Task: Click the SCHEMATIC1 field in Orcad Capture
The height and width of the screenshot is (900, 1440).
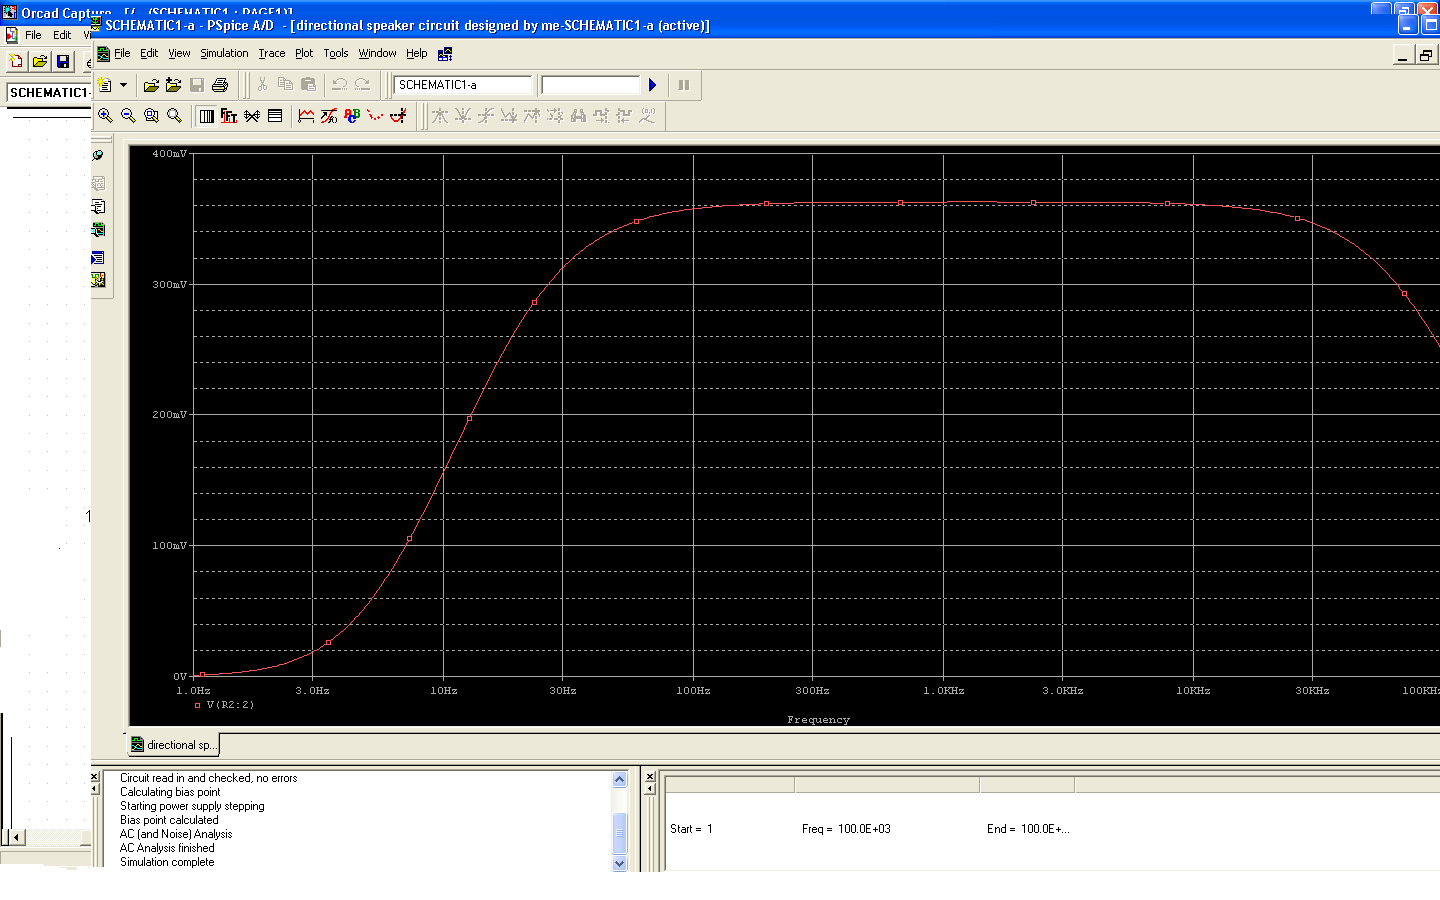Action: 49,92
